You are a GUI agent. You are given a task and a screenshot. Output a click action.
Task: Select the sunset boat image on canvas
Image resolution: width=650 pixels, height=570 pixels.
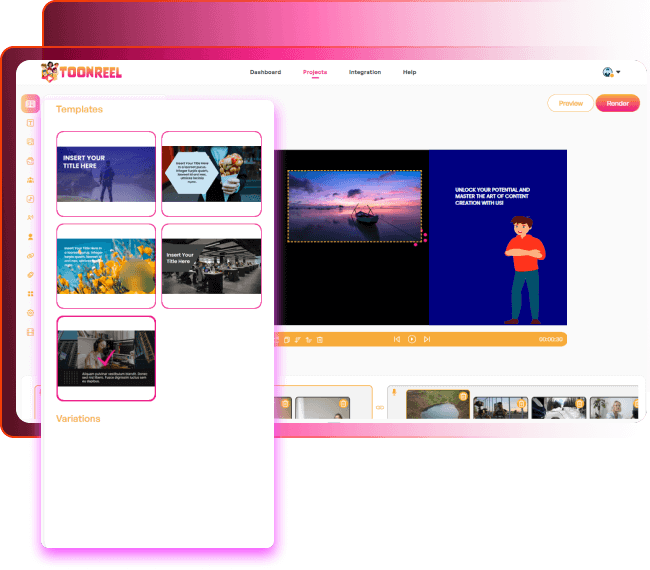(x=354, y=206)
